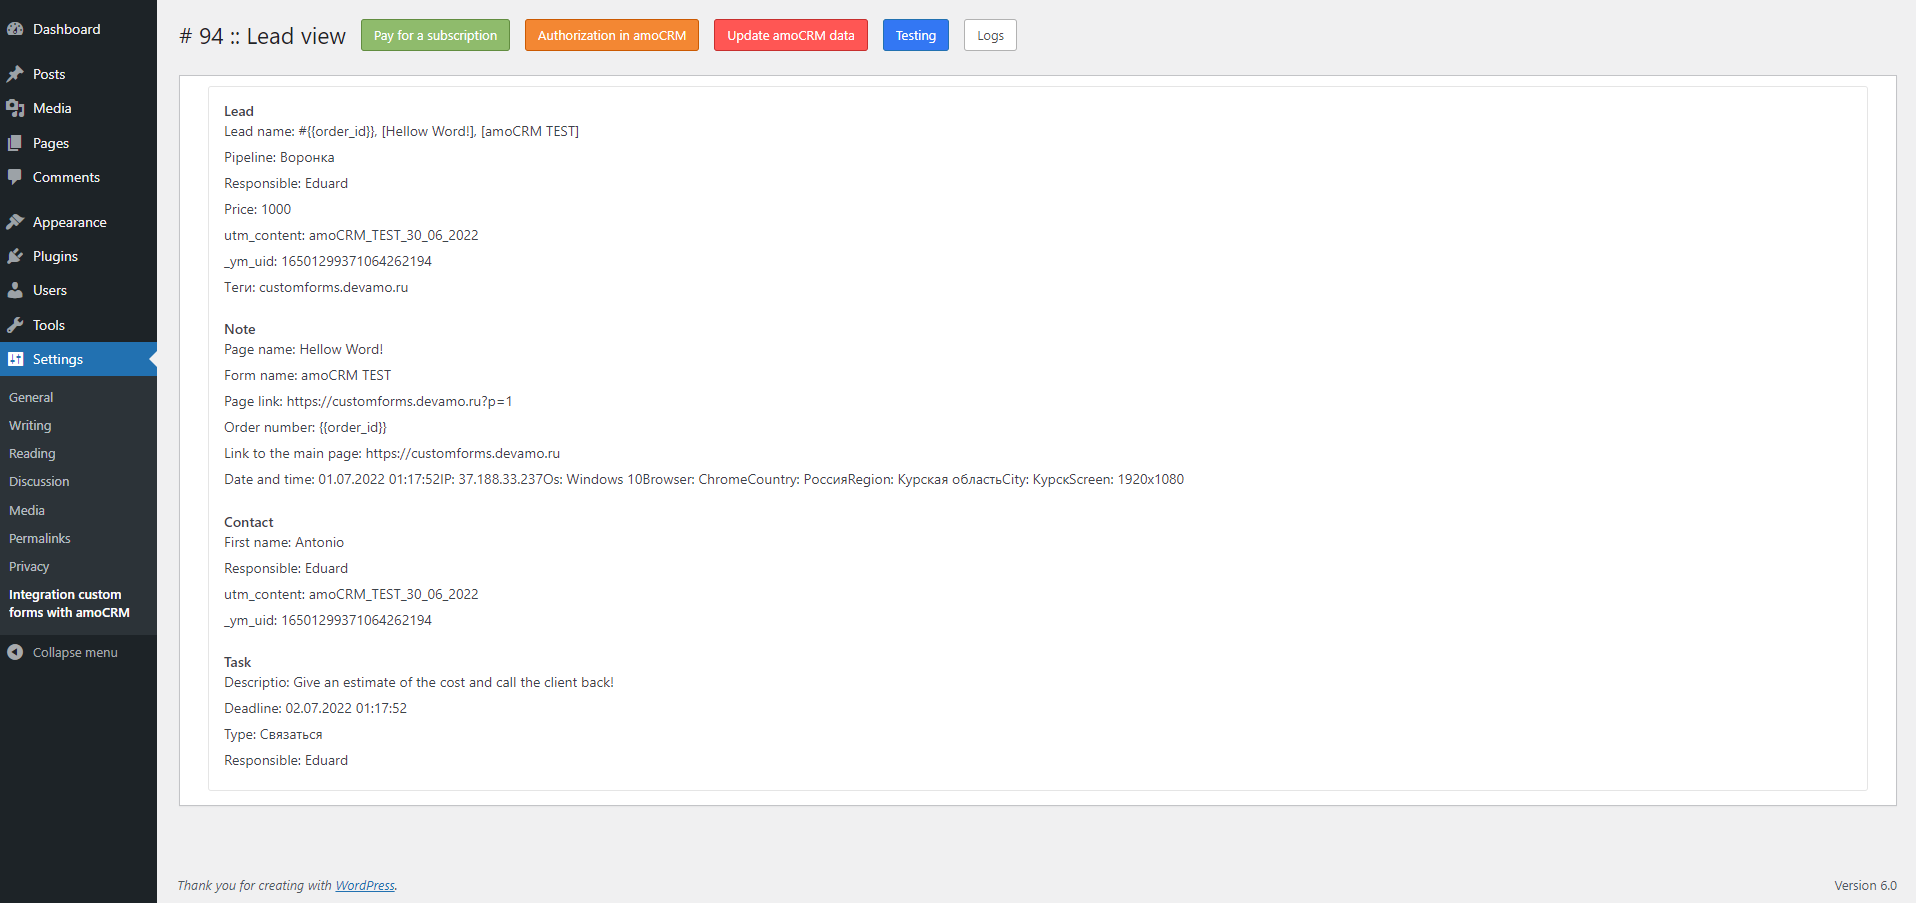Click the 'Date and time' line text
The image size is (1916, 903).
[x=704, y=479]
